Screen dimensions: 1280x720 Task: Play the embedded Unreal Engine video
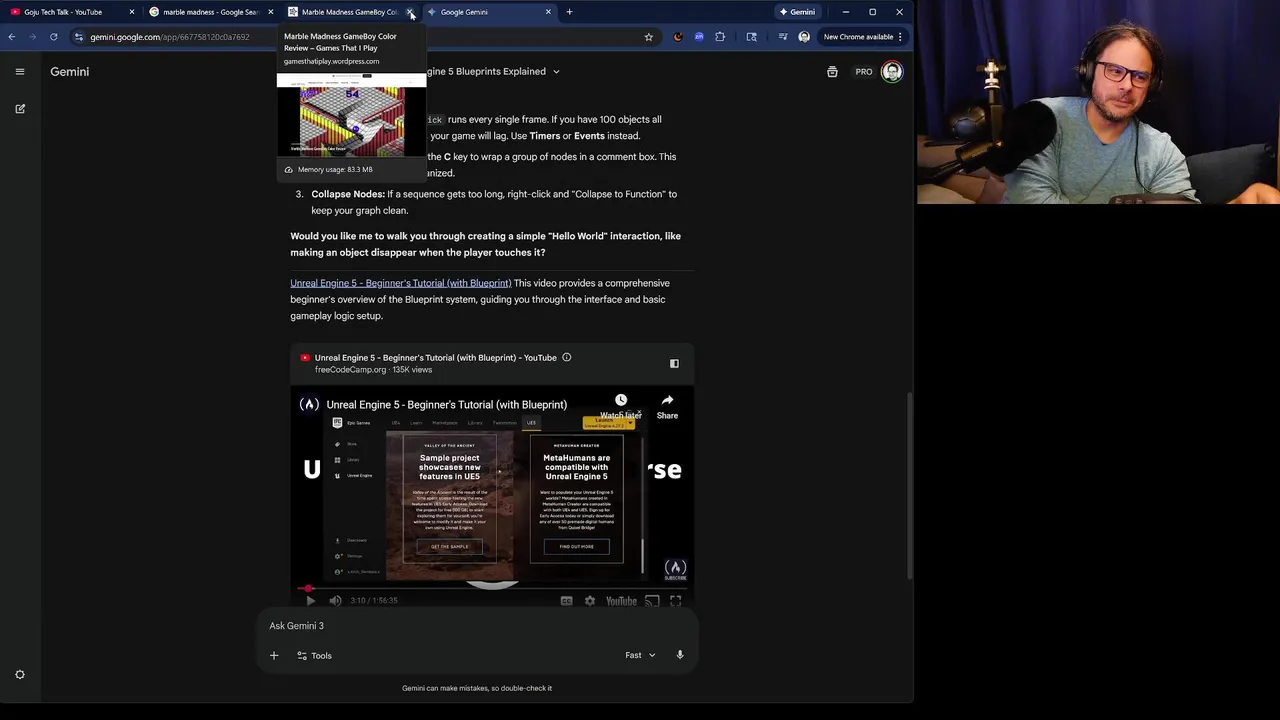pyautogui.click(x=310, y=601)
